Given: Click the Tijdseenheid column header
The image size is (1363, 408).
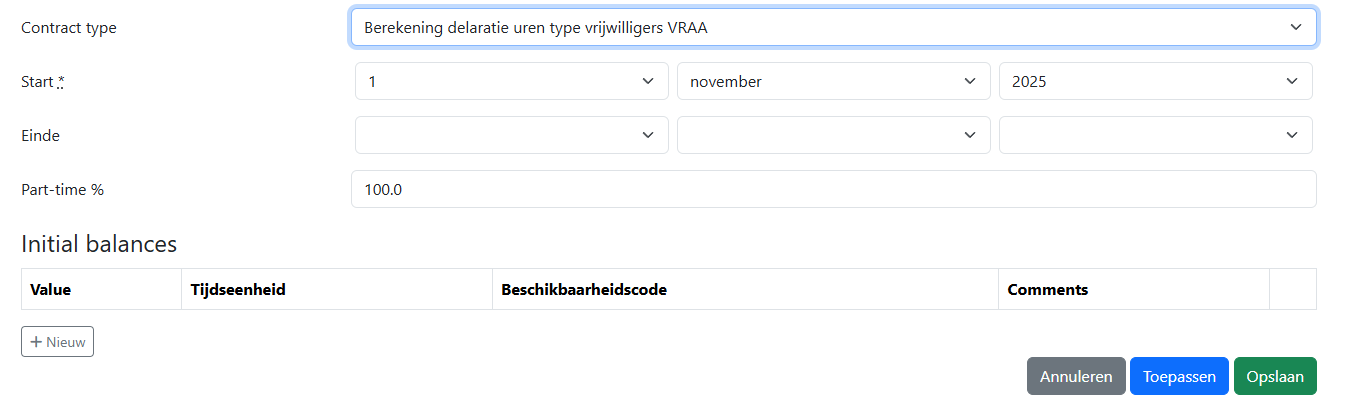Looking at the screenshot, I should [238, 290].
